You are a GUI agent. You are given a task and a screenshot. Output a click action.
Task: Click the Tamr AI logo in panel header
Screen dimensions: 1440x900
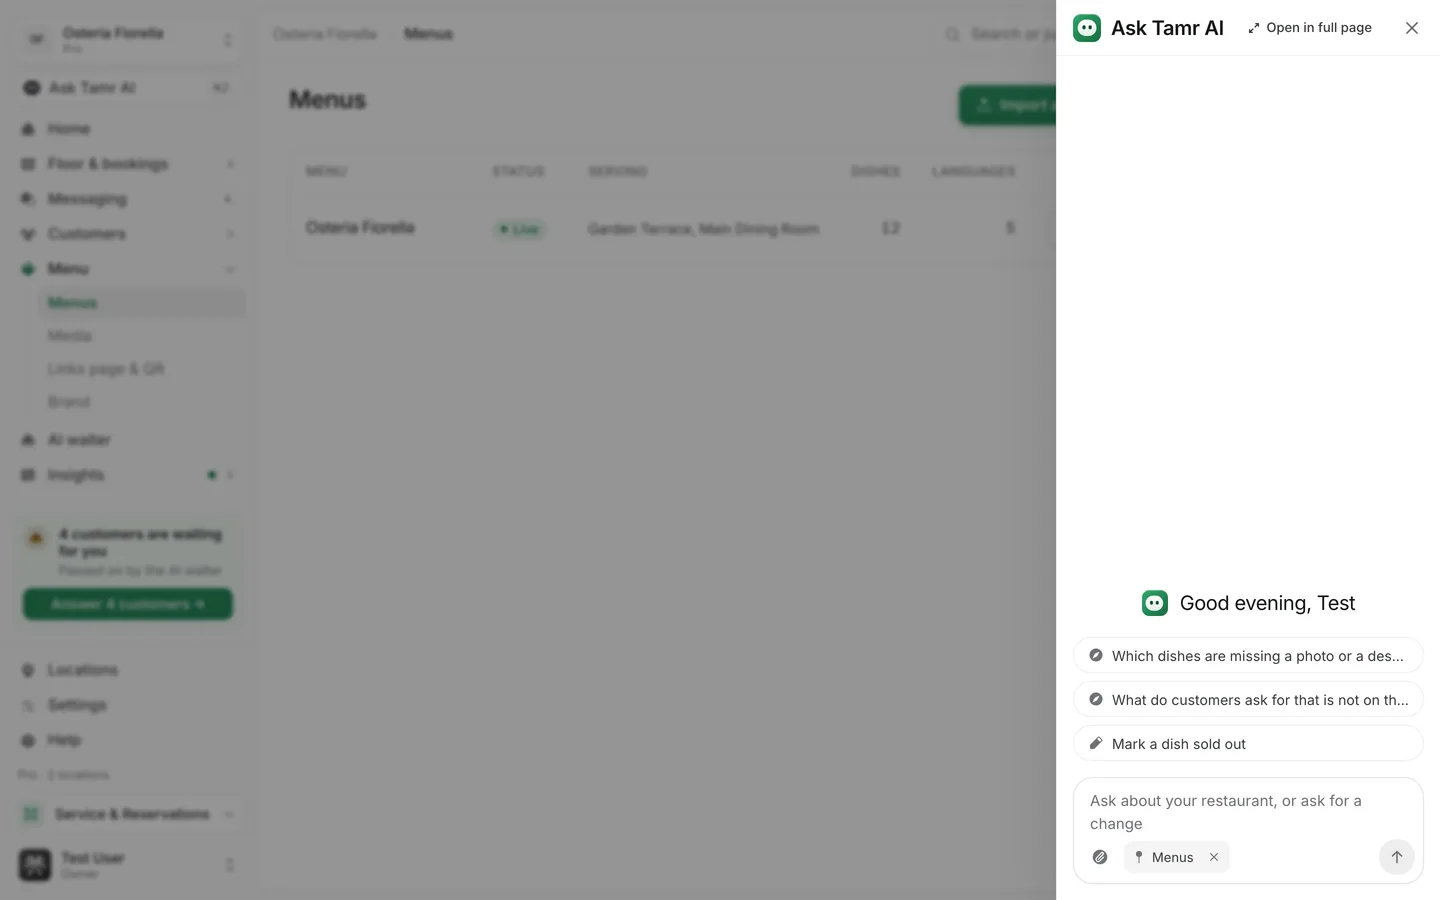1087,28
